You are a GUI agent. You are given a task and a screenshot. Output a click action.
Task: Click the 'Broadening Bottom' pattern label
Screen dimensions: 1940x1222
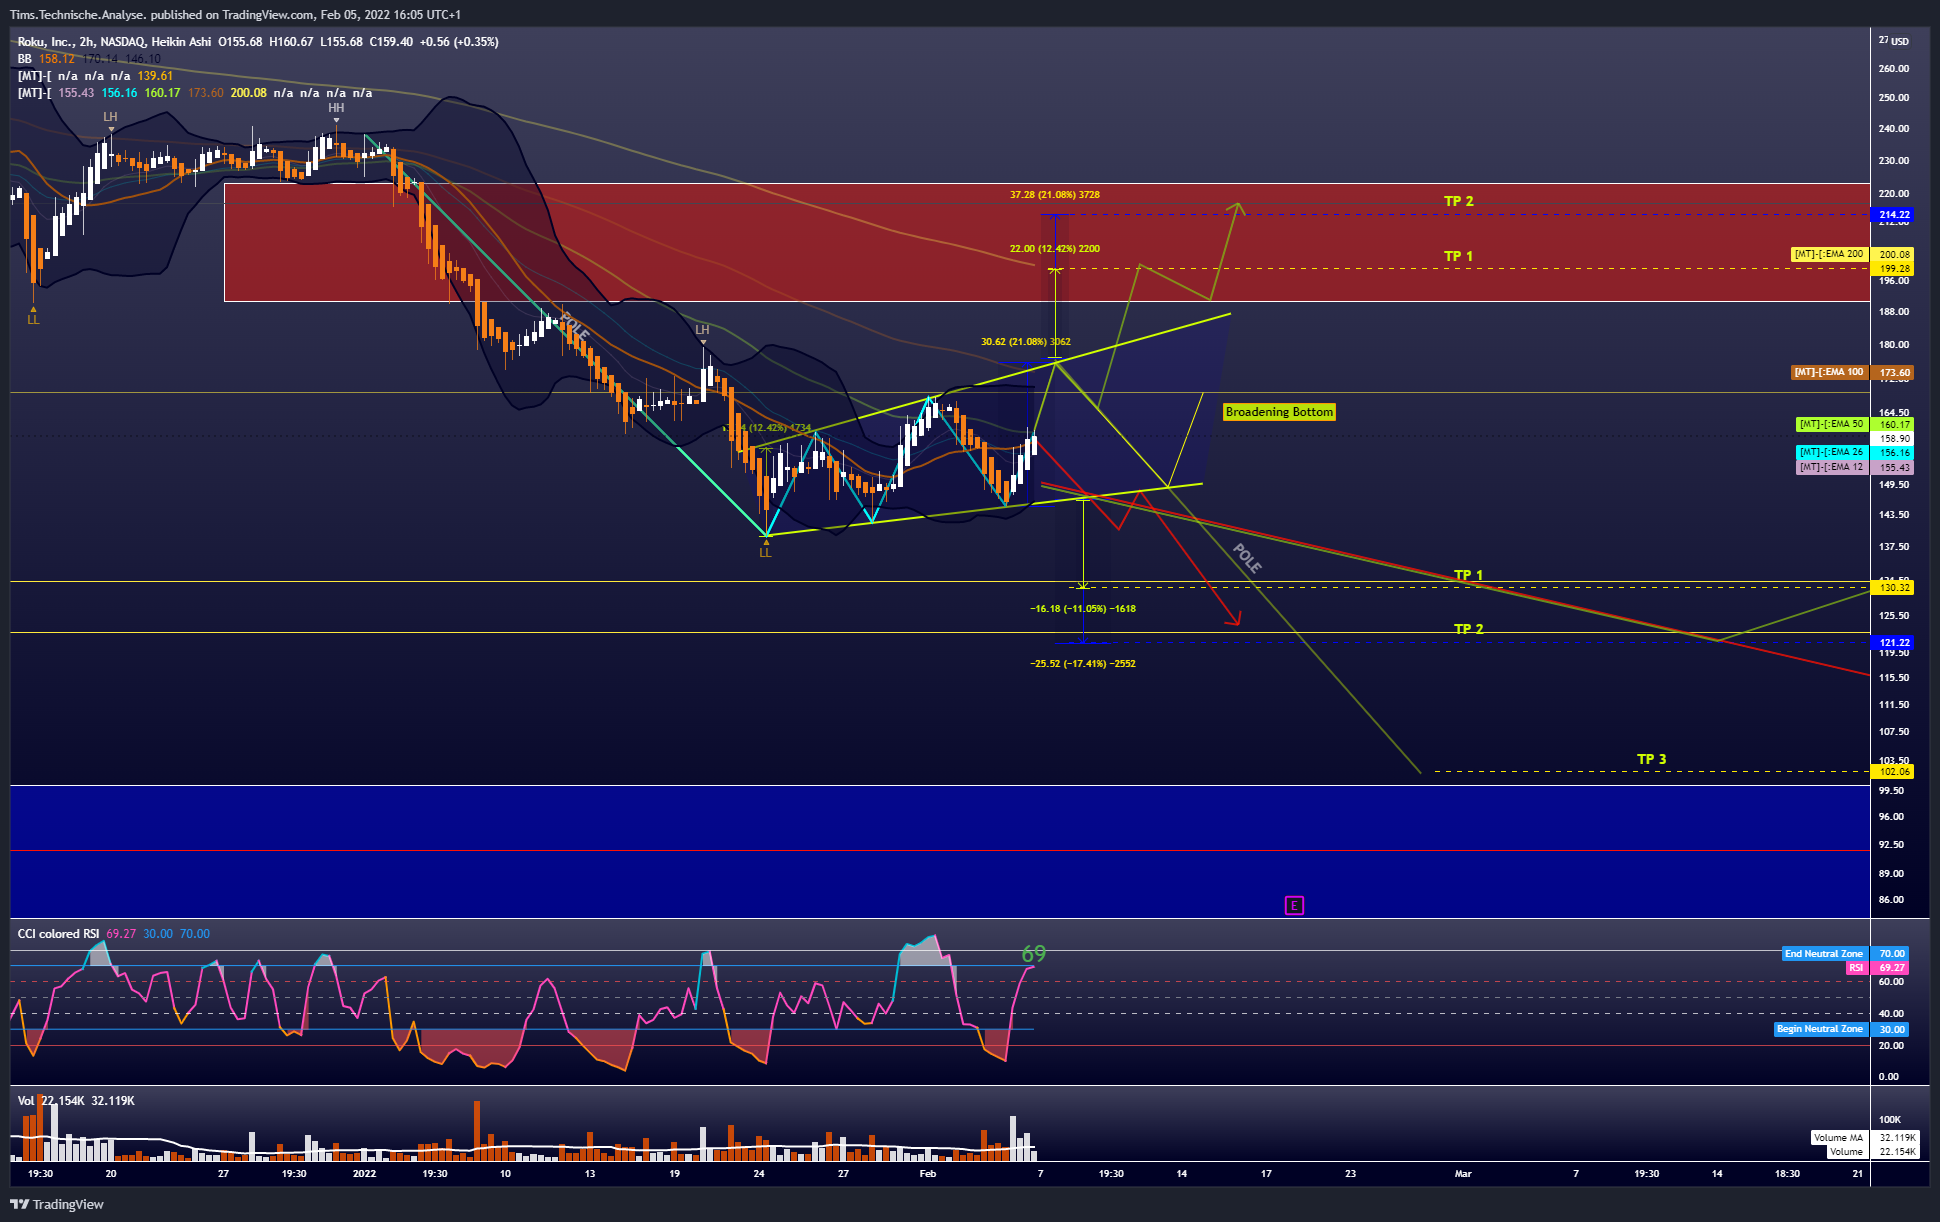(1279, 412)
